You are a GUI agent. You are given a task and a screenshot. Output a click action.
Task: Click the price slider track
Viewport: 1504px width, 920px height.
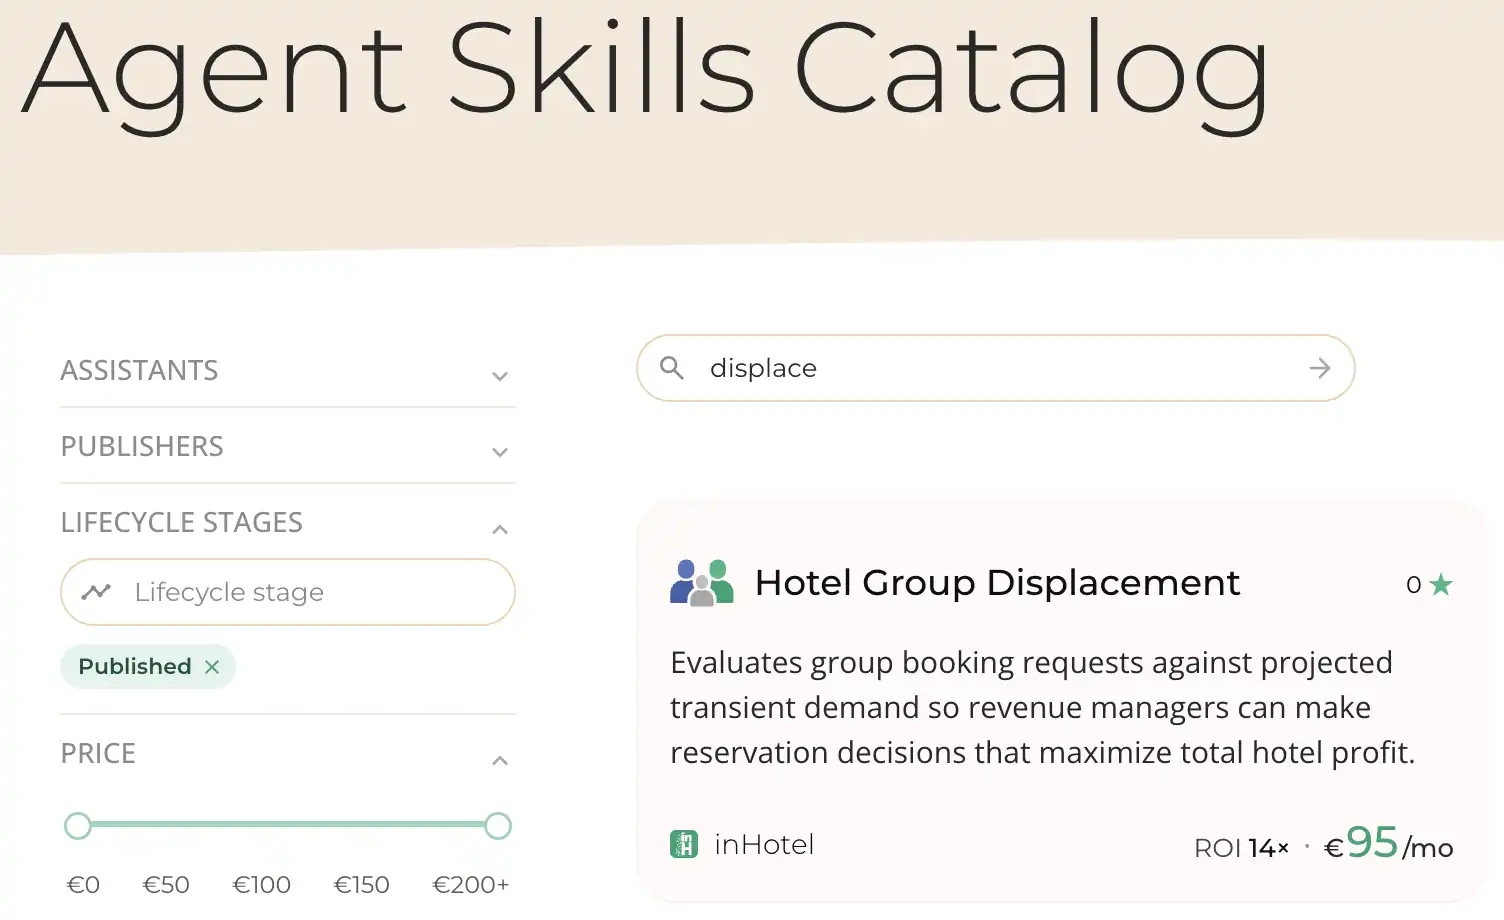(x=288, y=825)
